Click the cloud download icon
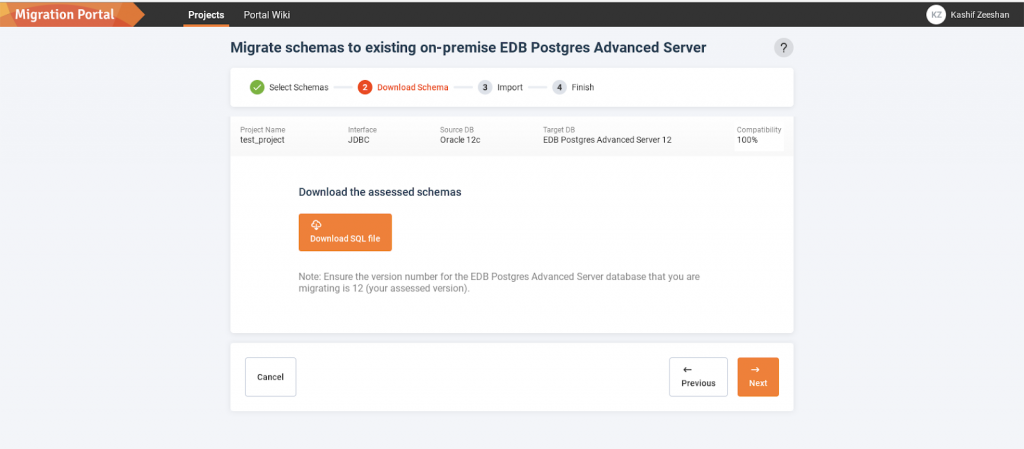1024x449 pixels. [316, 225]
